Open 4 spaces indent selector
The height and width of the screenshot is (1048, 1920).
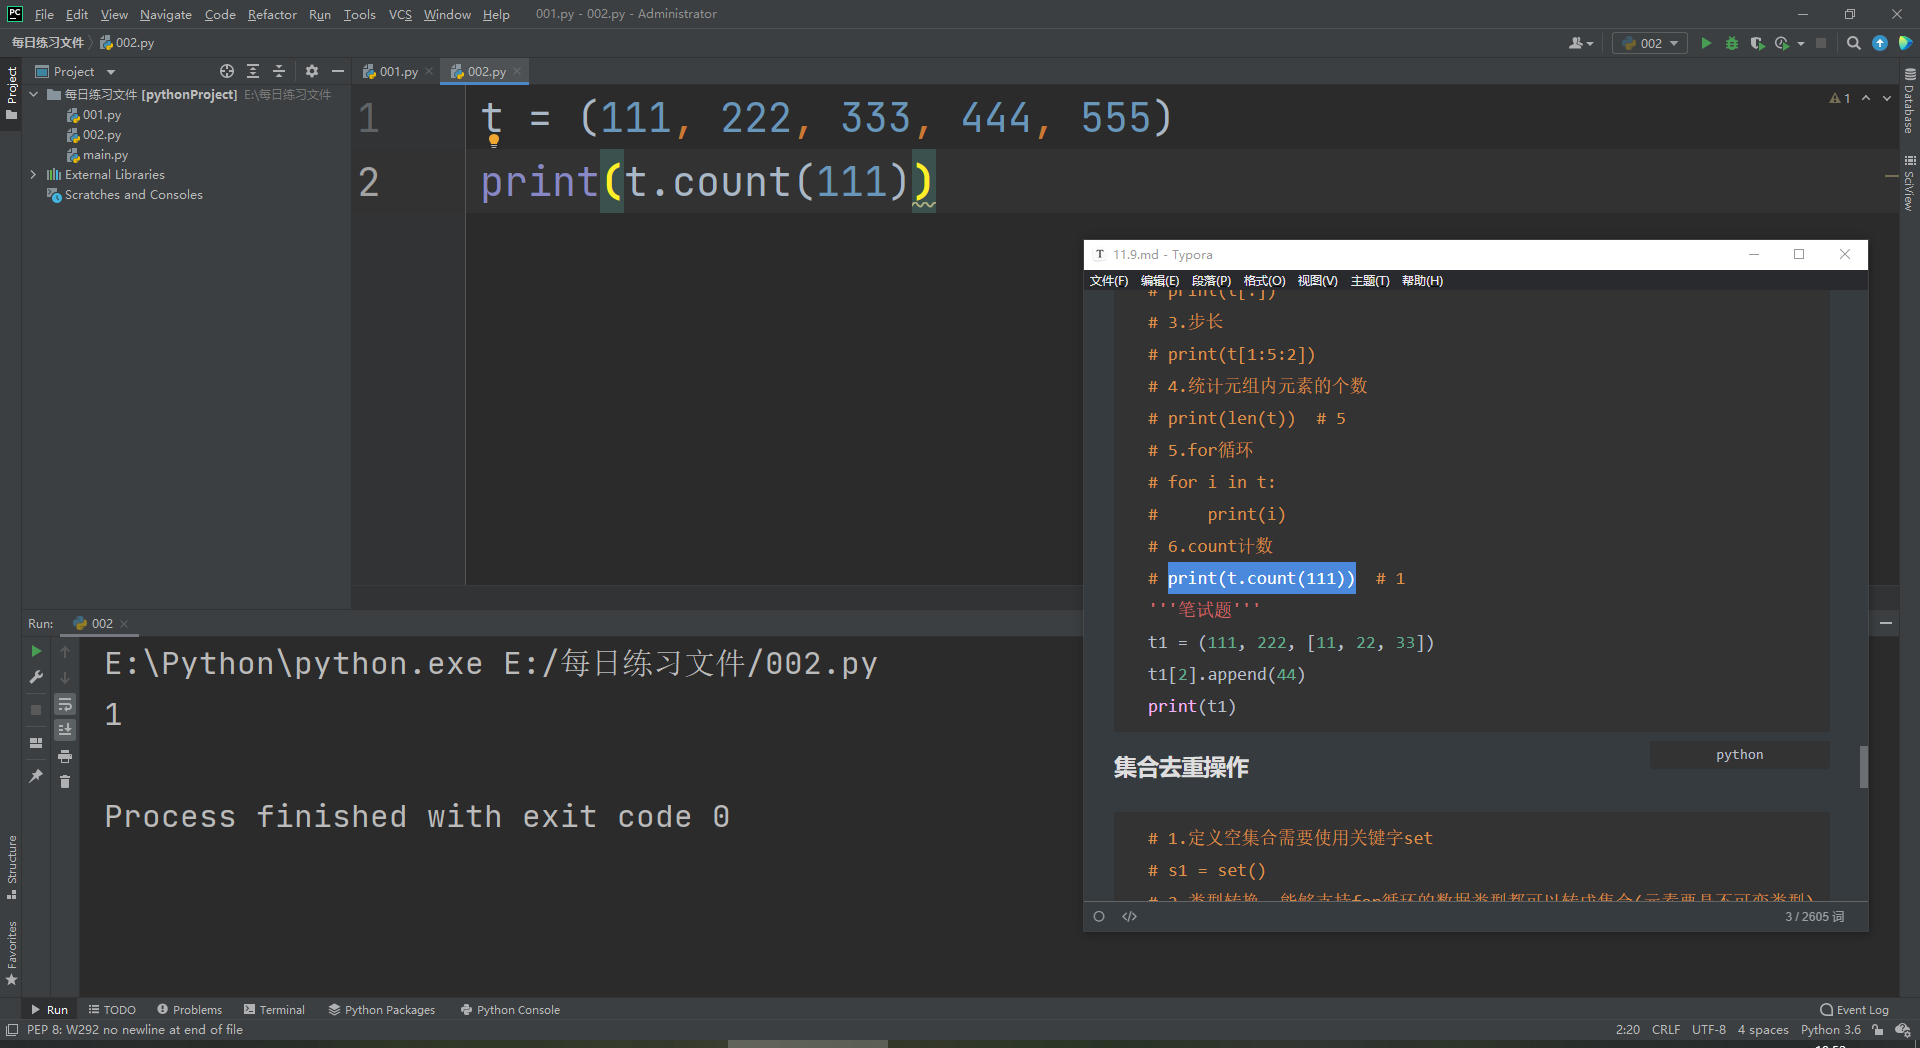tap(1763, 1030)
